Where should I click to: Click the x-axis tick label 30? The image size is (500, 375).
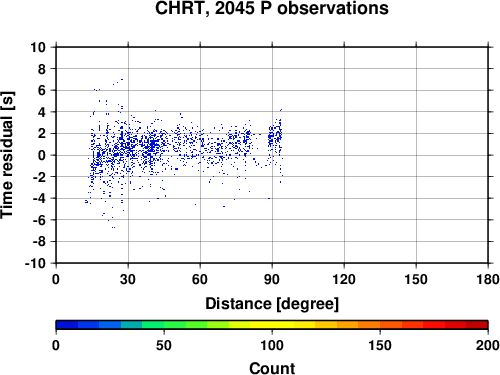click(128, 279)
